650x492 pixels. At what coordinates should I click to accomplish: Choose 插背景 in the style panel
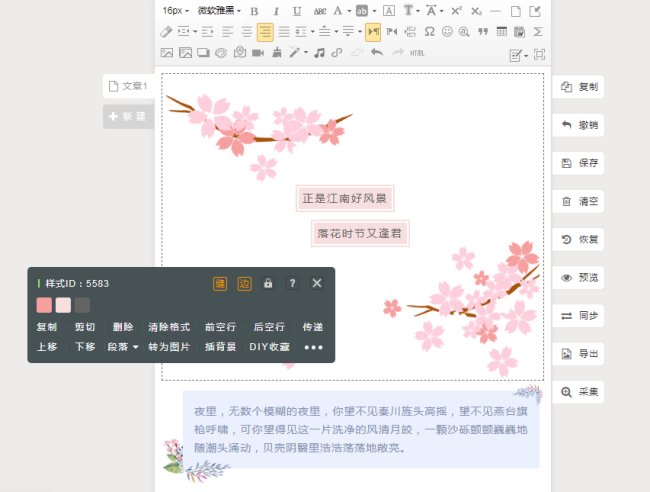(221, 347)
